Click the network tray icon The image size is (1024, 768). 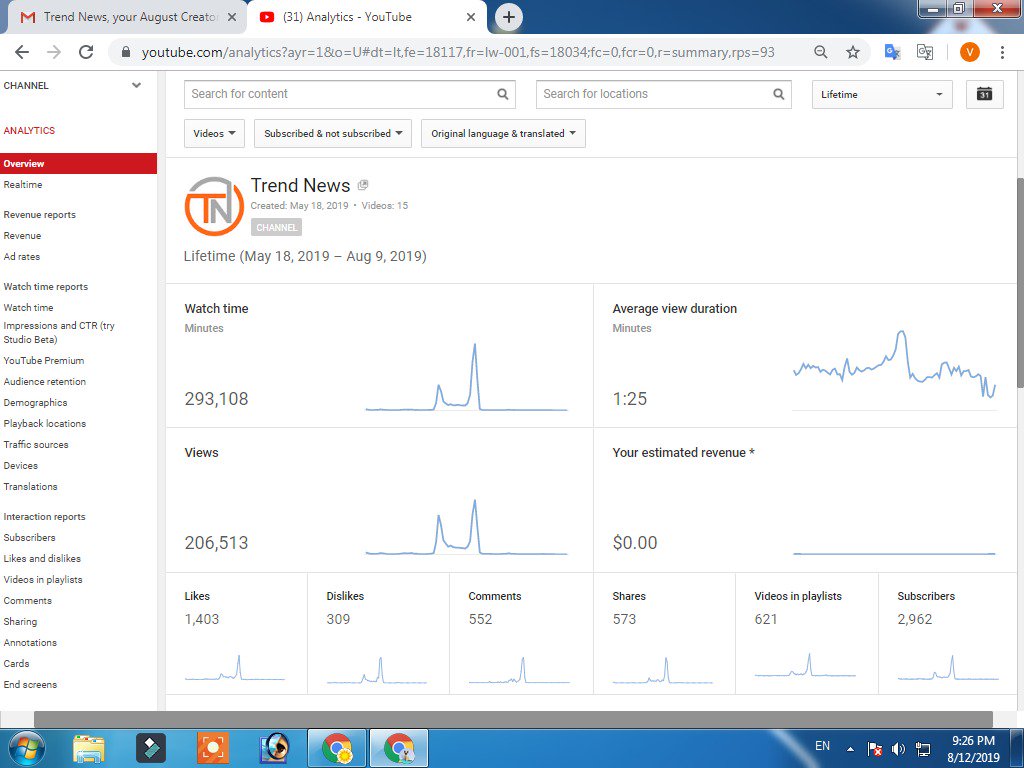[923, 749]
